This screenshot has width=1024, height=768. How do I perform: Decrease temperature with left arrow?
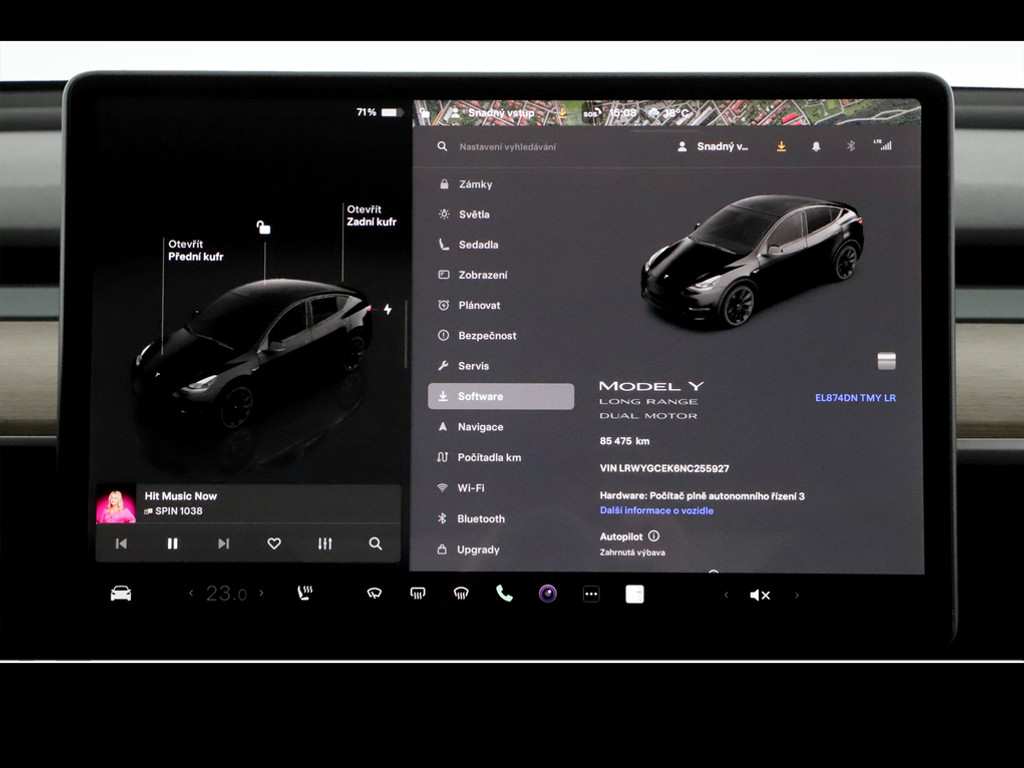pos(191,593)
